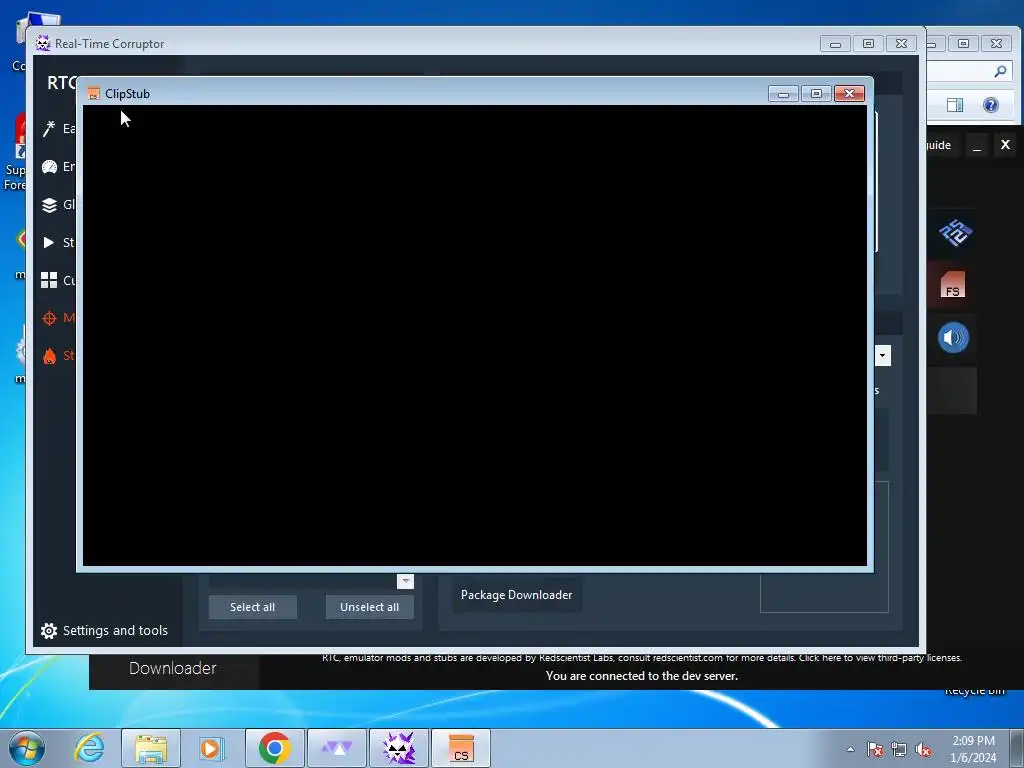Click the blue speaker icon in launcher
1024x768 pixels.
coord(953,338)
